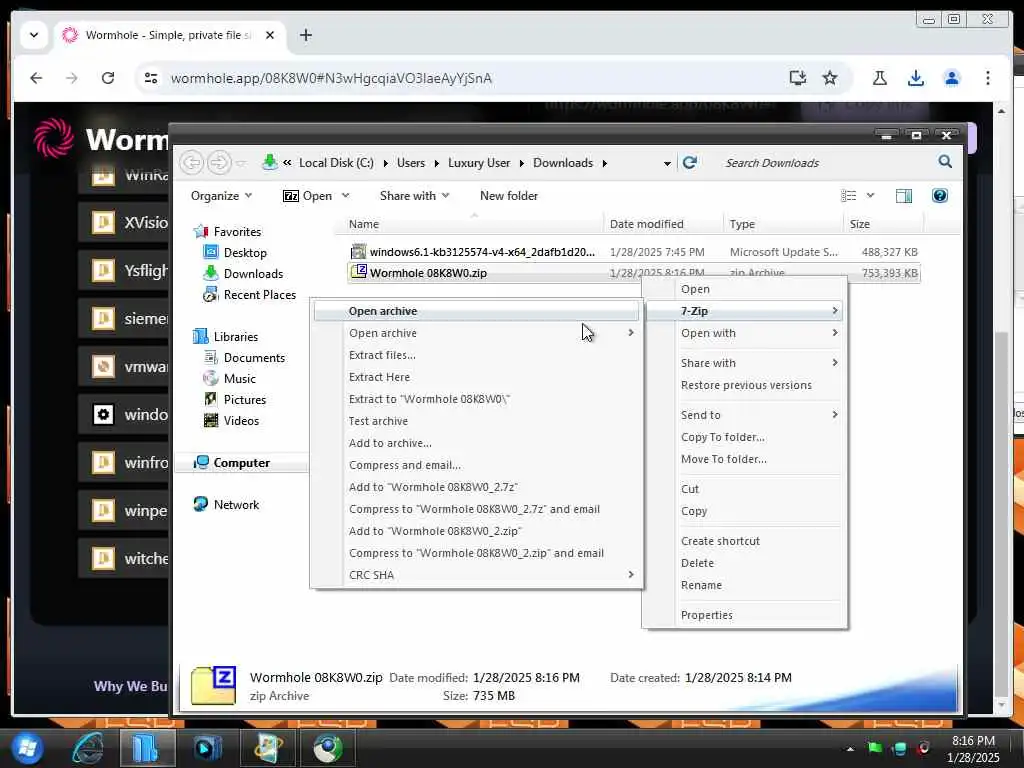Expand the second Open archive submenu arrow
1024x768 pixels.
point(631,333)
